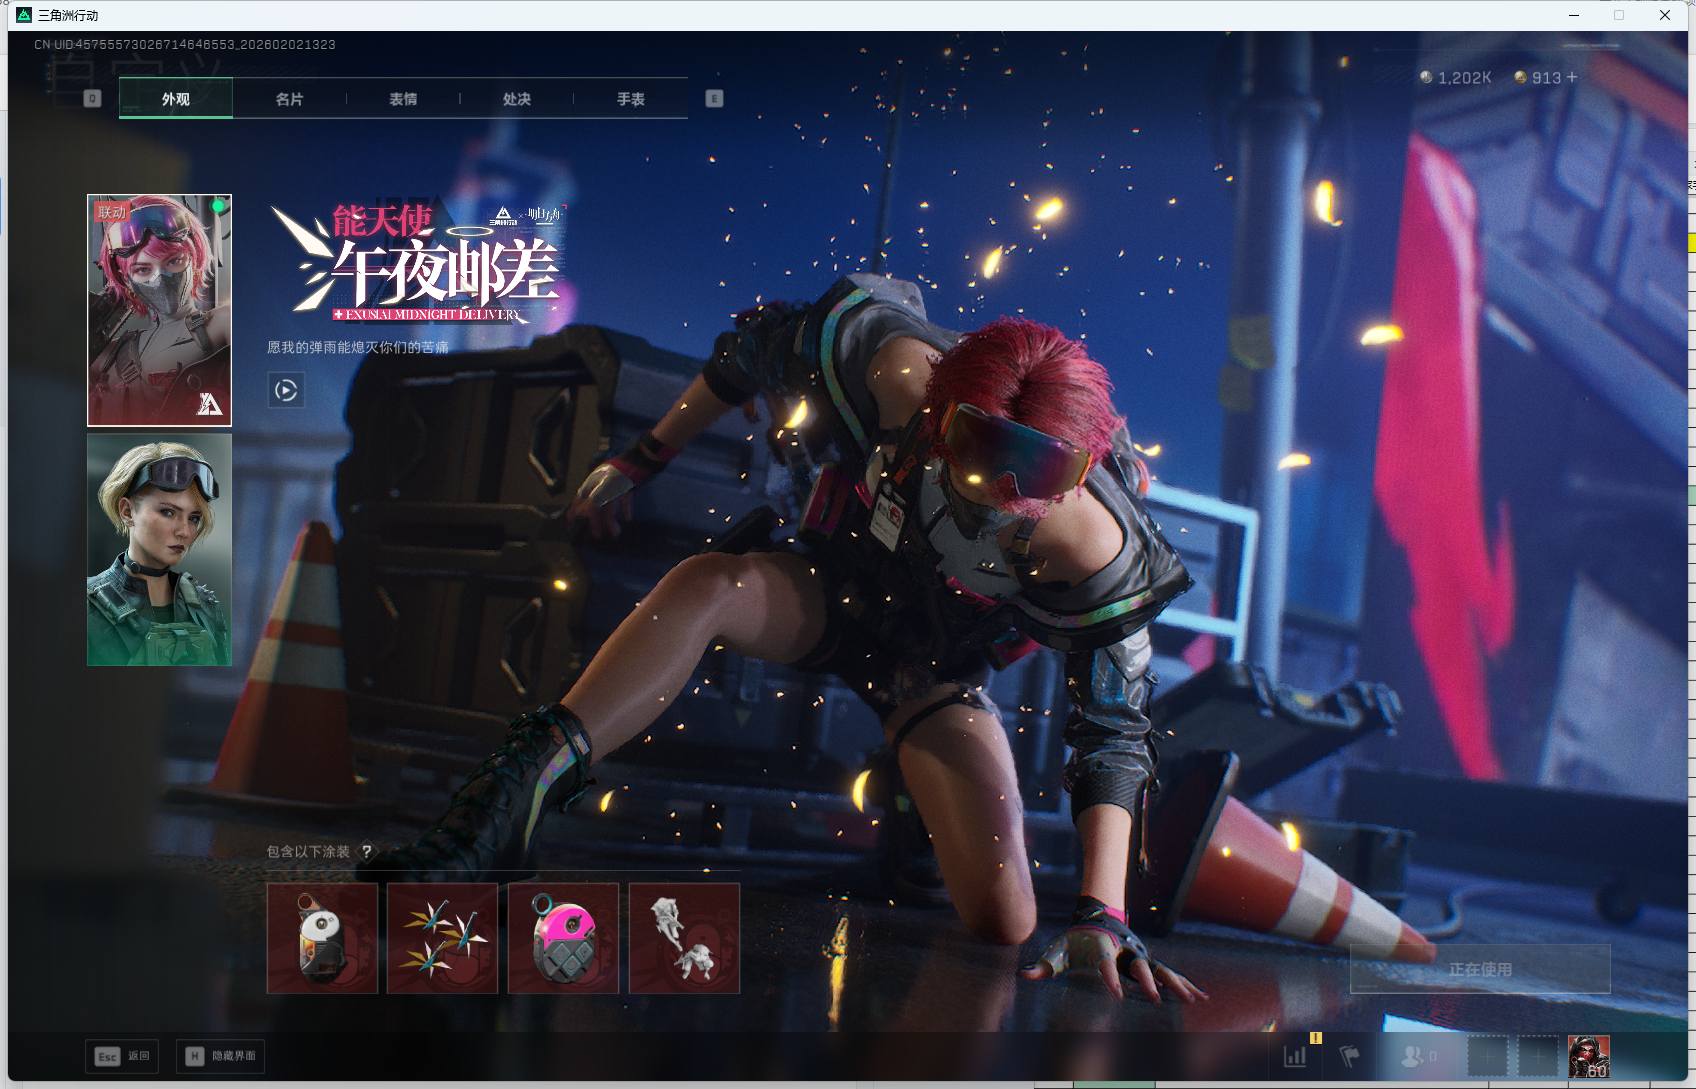Viewport: 1696px width, 1089px height.
Task: Open the flags icon in bottom bar
Action: (x=1349, y=1055)
